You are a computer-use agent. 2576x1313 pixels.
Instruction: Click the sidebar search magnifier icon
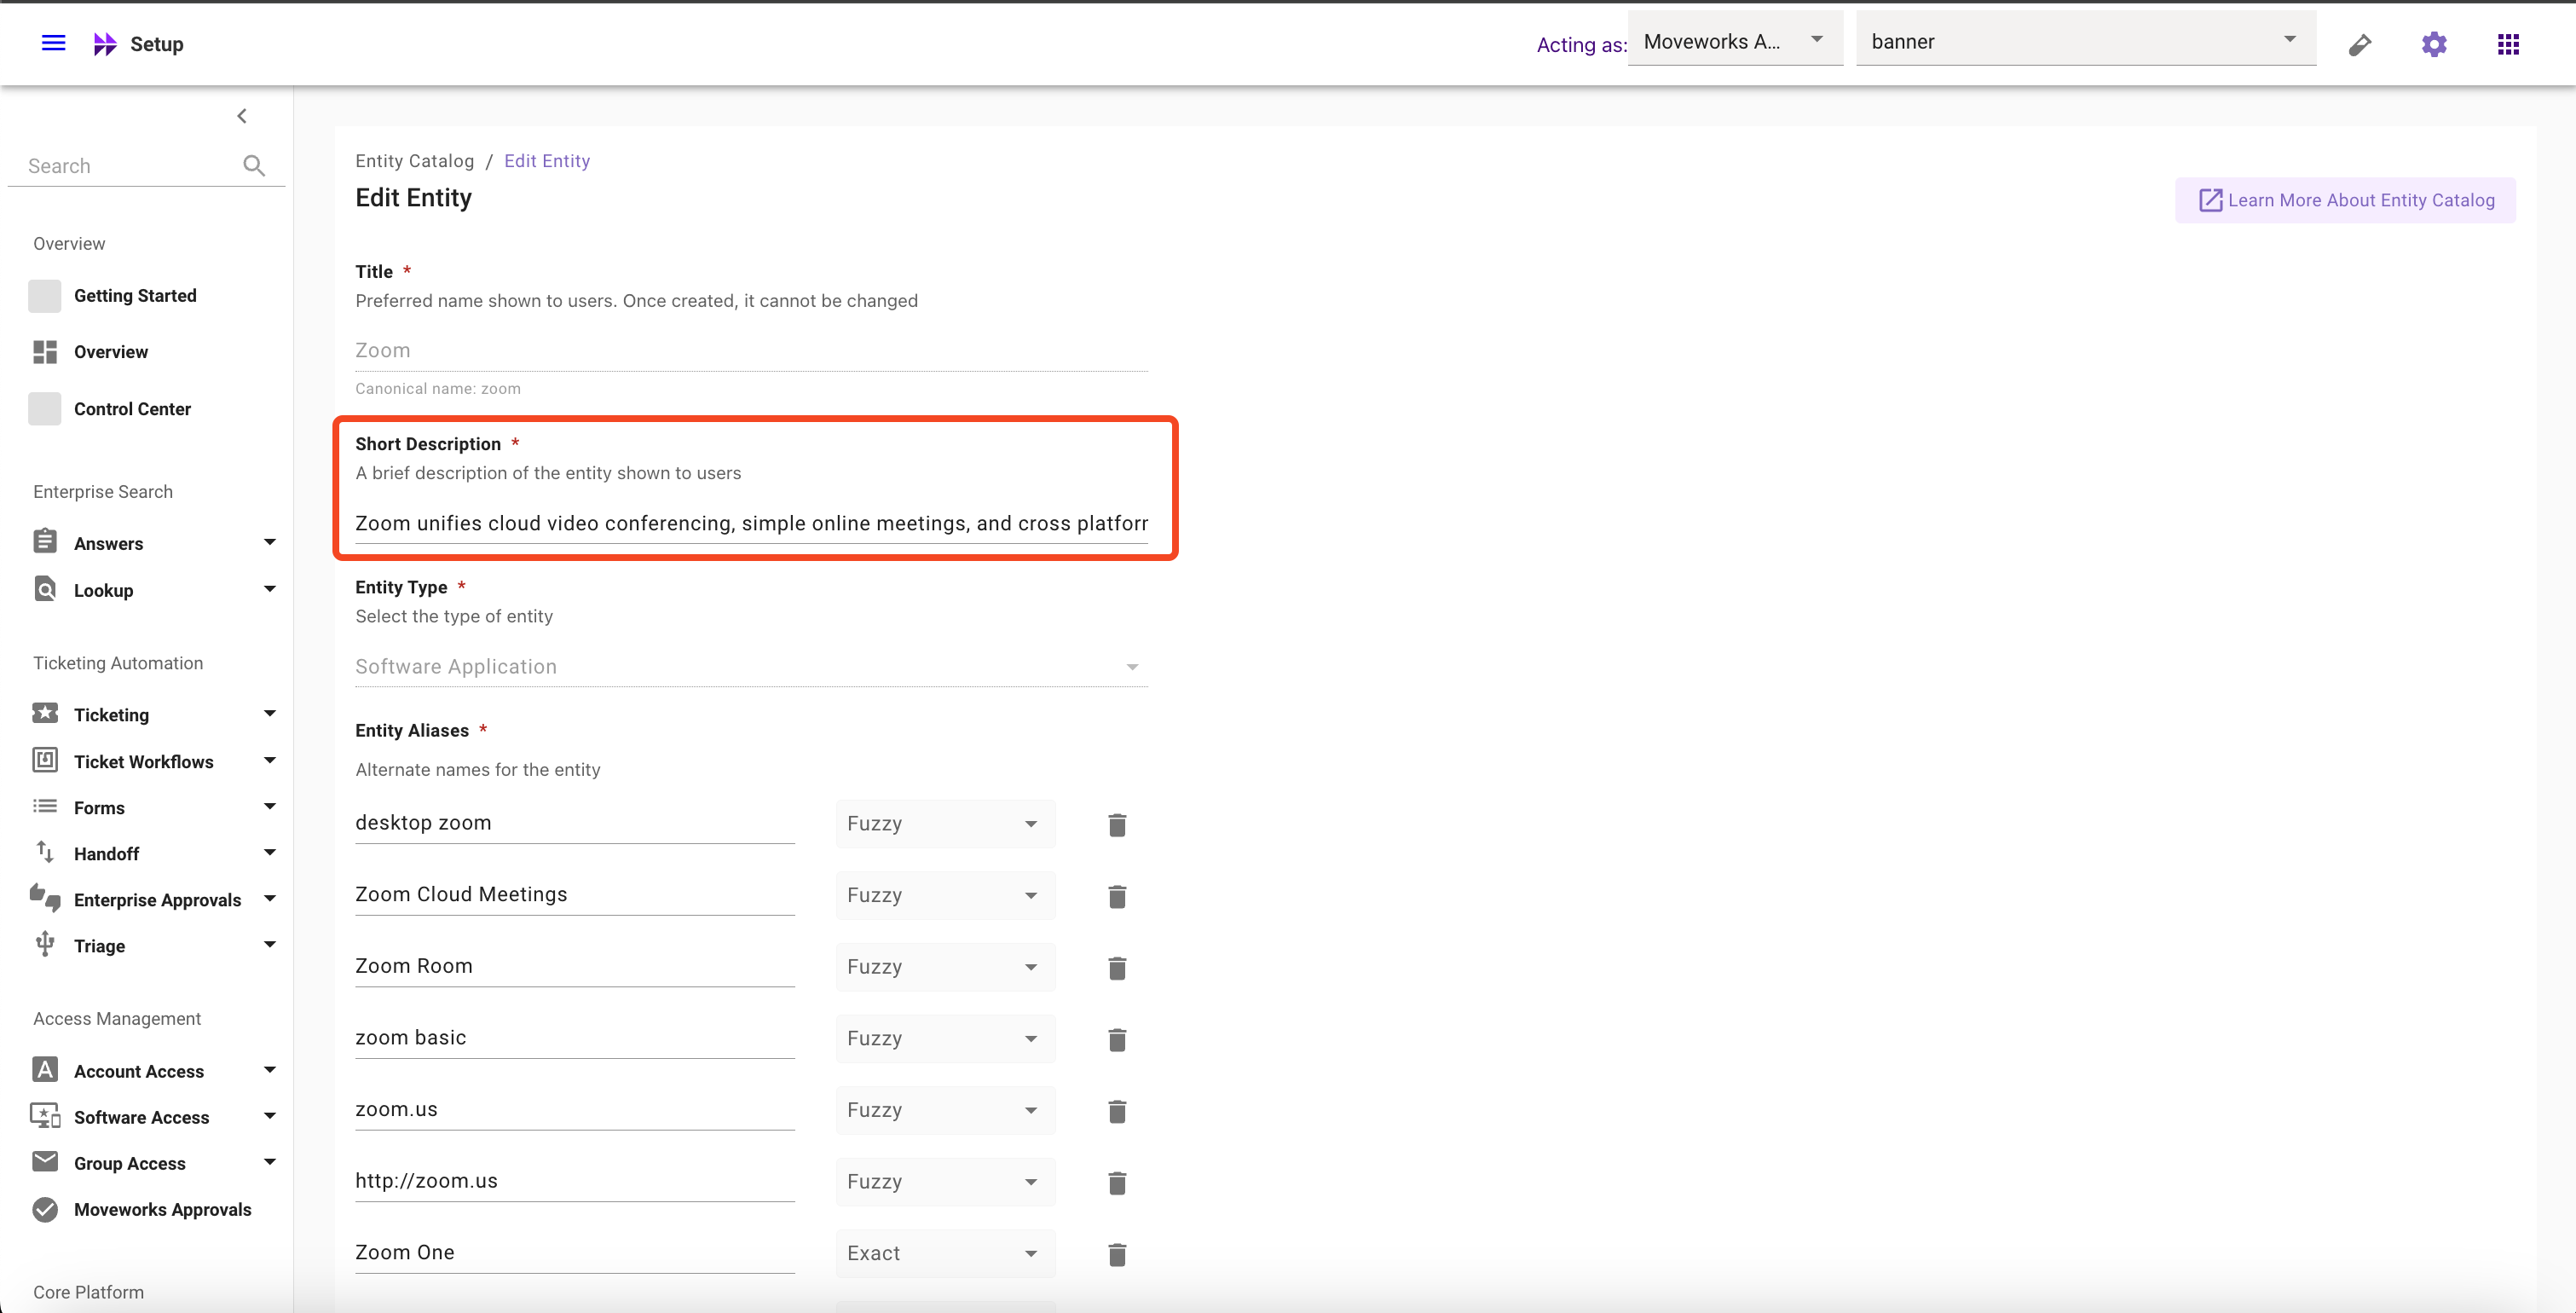pos(254,166)
